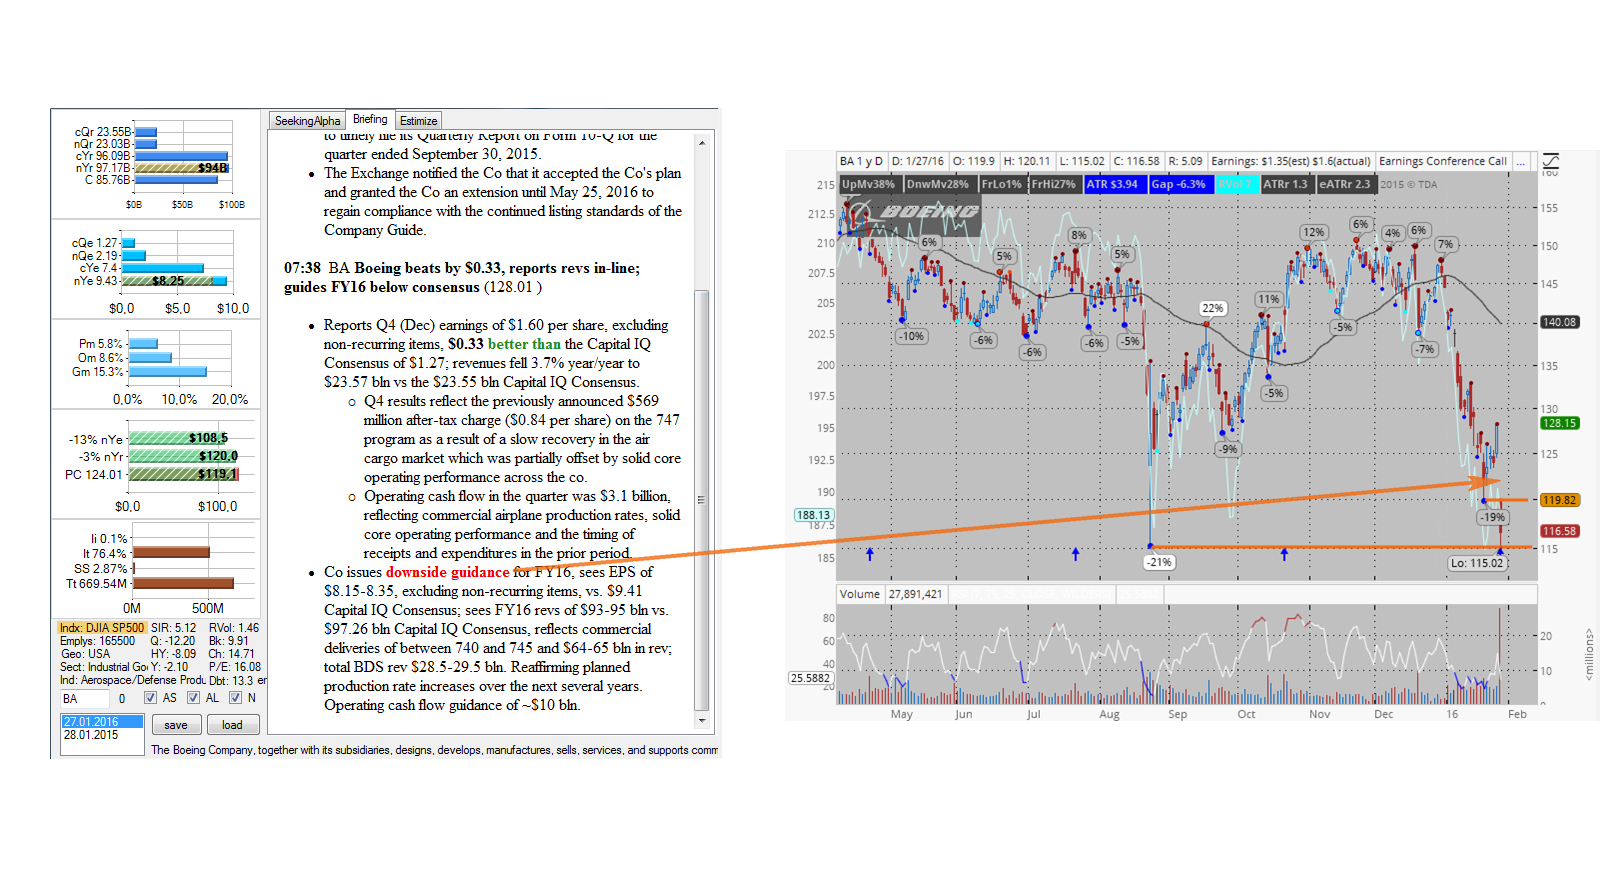Click the cyan RVol indicator label
This screenshot has width=1600, height=871.
1235,184
